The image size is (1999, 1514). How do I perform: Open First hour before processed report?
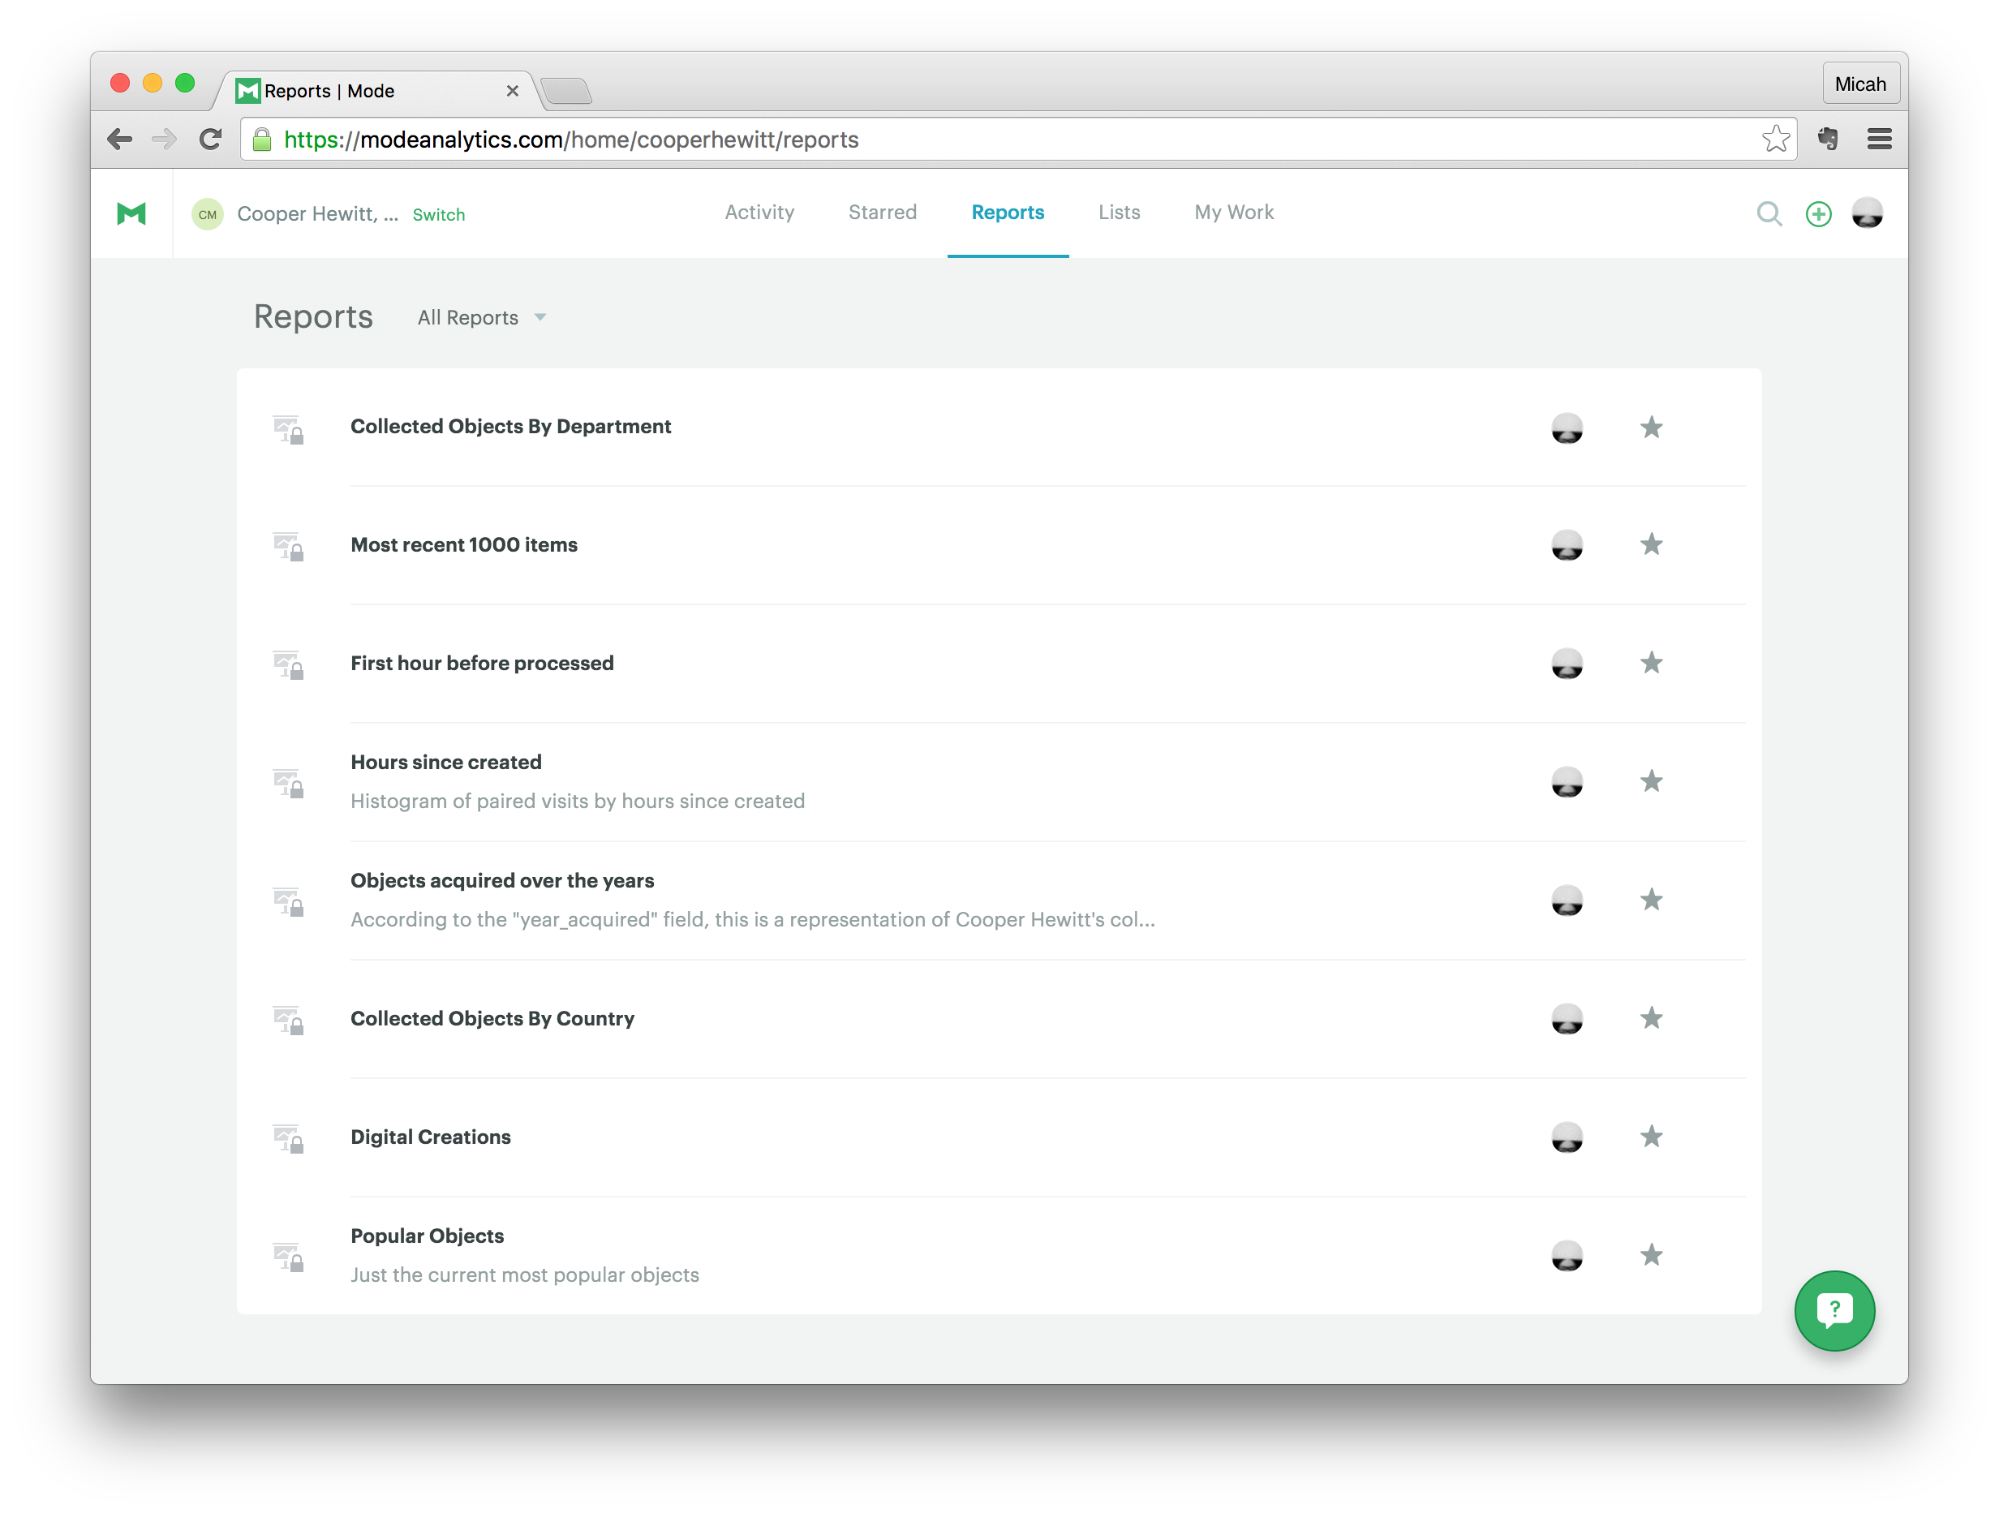pos(482,663)
